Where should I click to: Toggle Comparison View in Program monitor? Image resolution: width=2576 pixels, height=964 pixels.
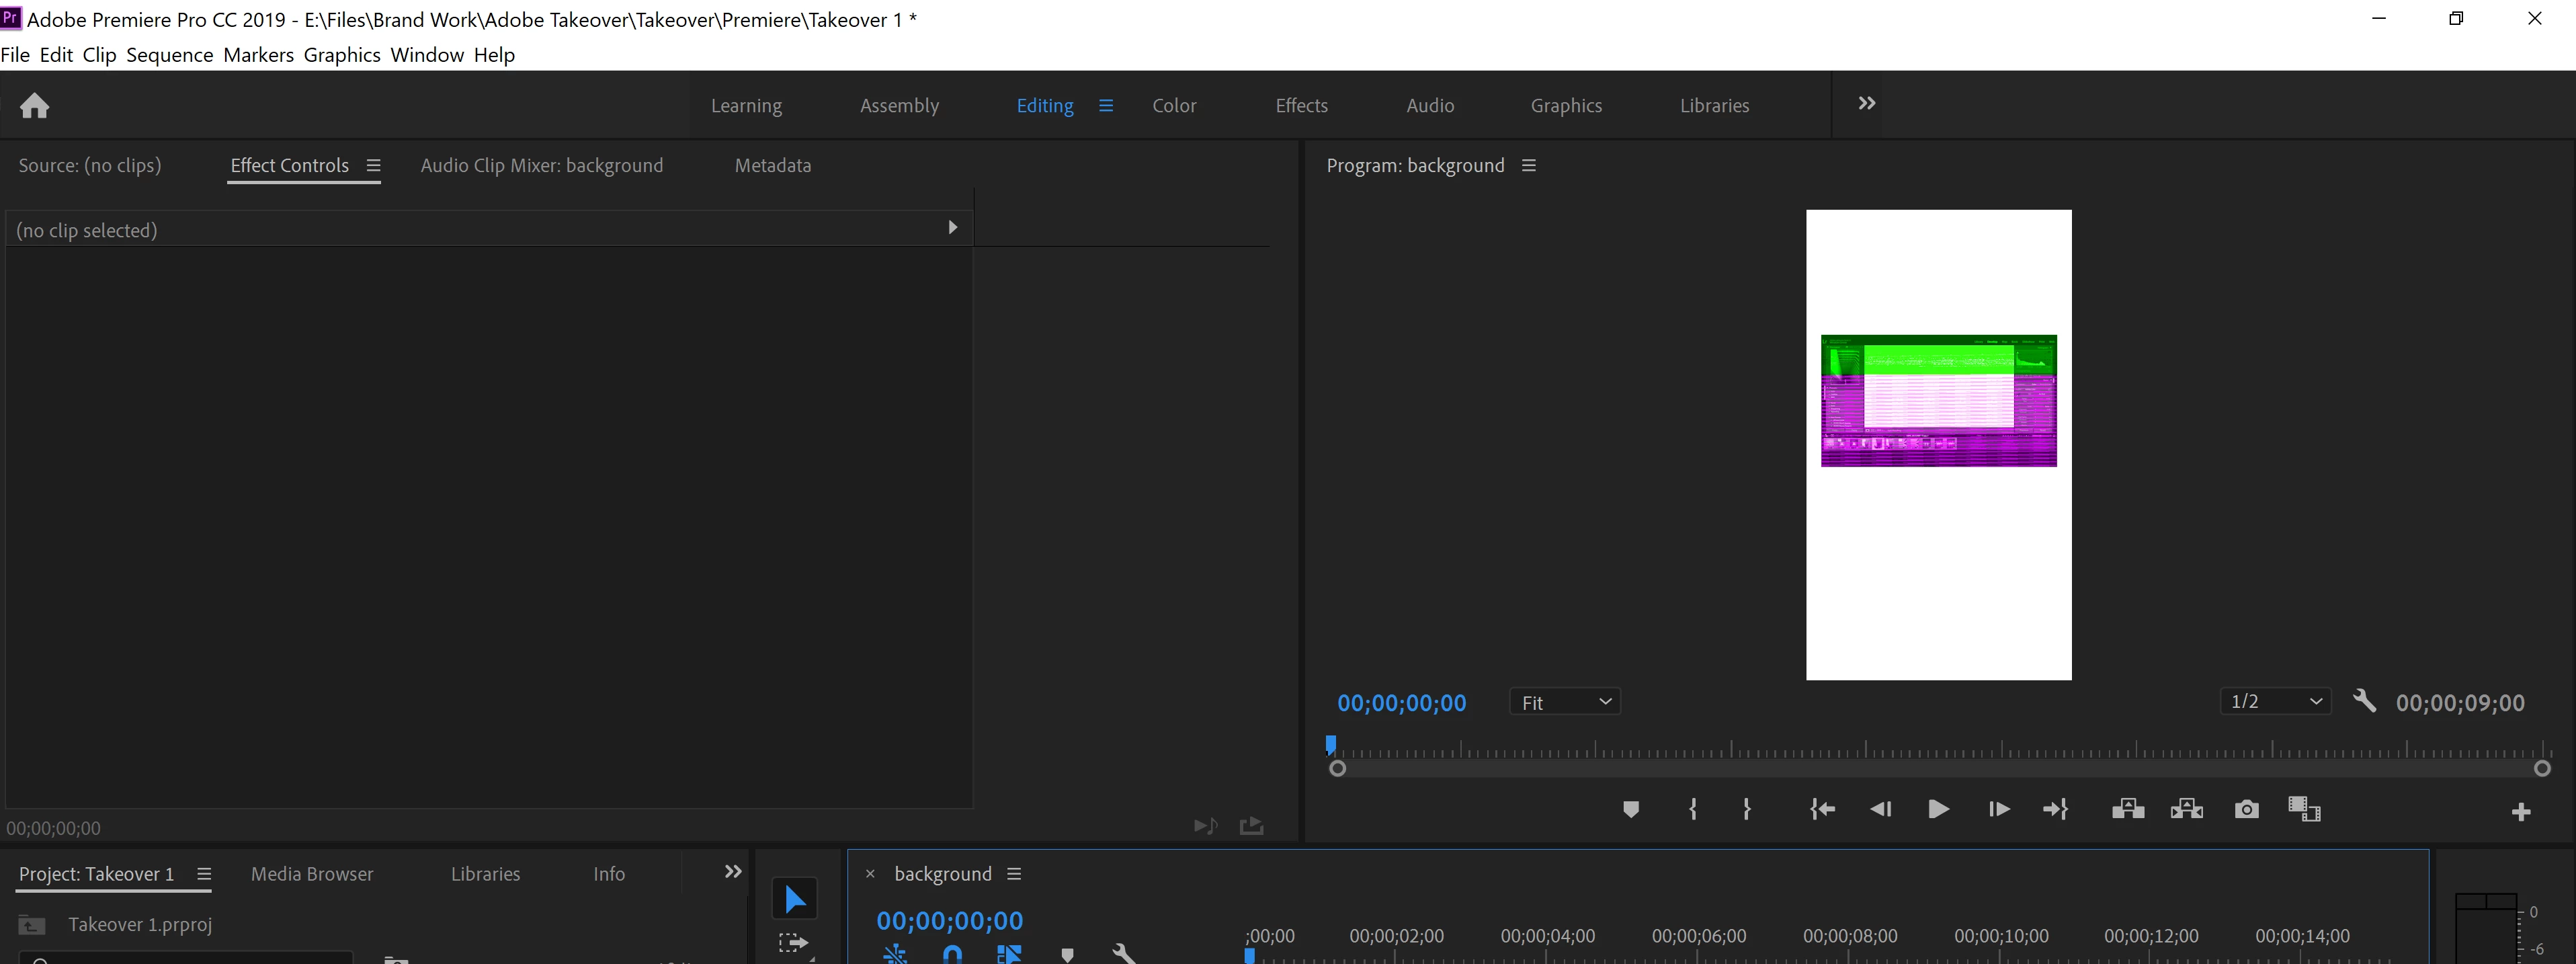[x=2304, y=809]
